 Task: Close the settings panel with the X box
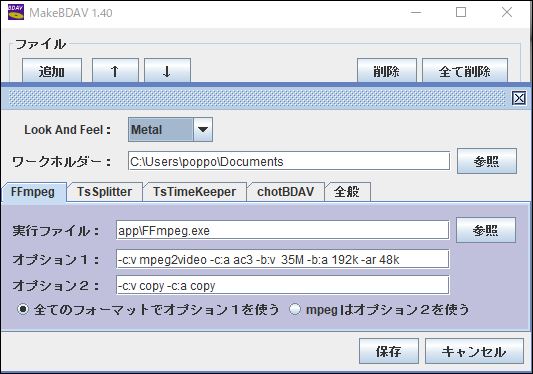[x=519, y=99]
